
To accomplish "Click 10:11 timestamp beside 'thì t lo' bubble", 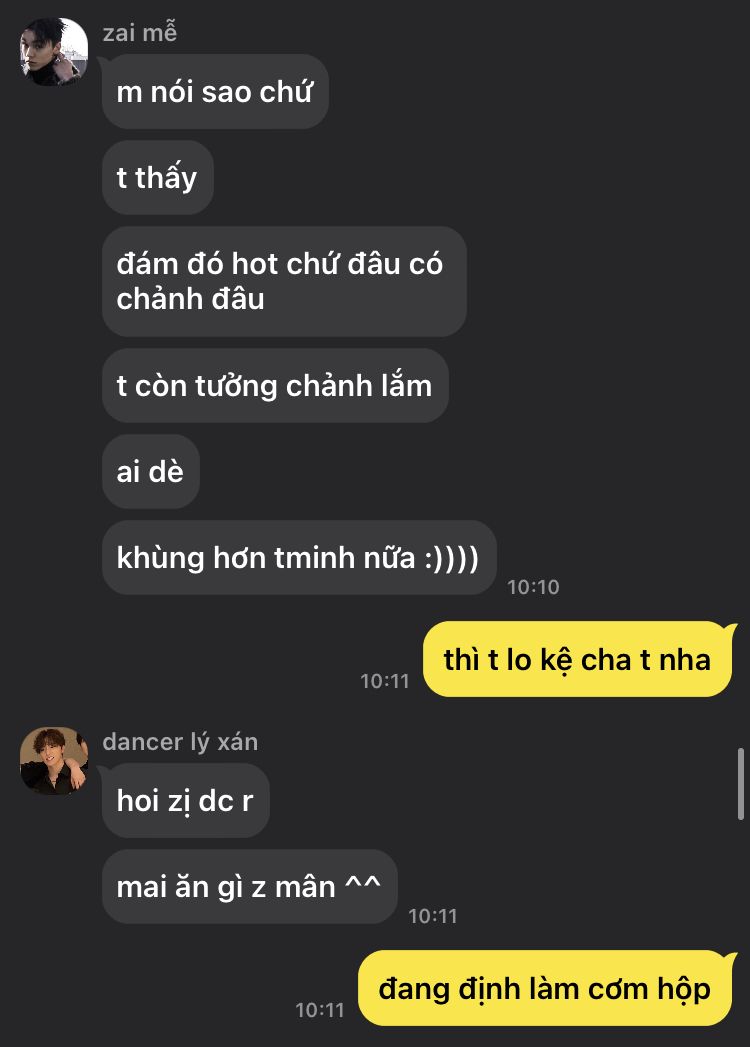I will click(385, 681).
